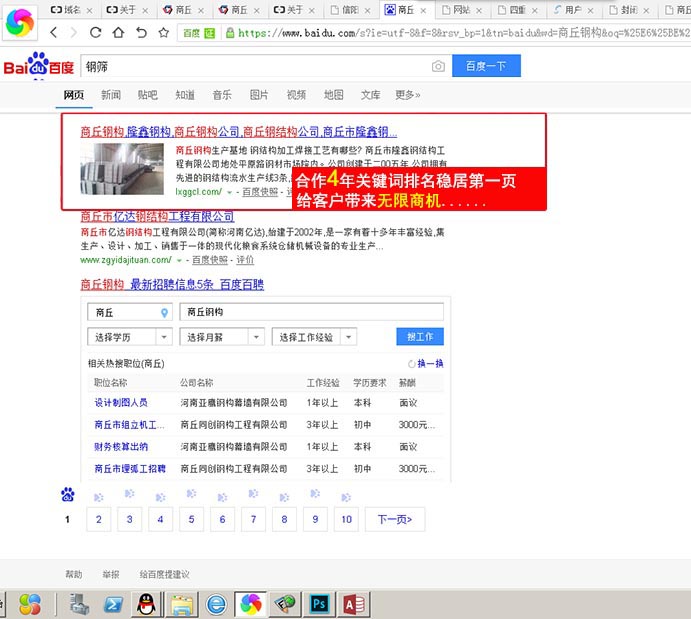Bookmark the page with the star icon
Viewport: 691px width, 619px height.
[164, 32]
